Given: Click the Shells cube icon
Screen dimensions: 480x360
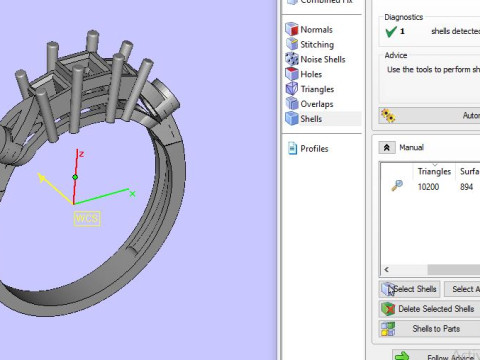Looking at the screenshot, I should (292, 118).
